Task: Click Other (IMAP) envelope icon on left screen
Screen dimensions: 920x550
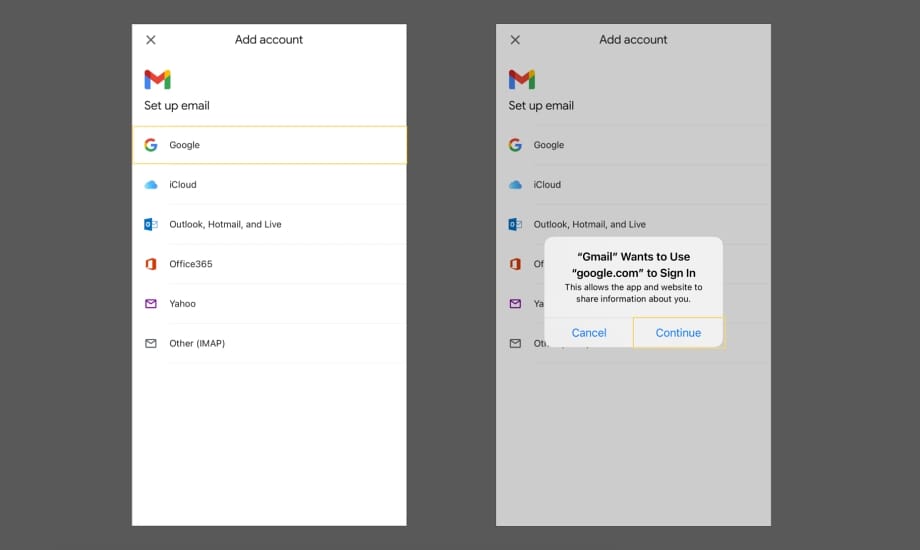Action: [x=151, y=343]
